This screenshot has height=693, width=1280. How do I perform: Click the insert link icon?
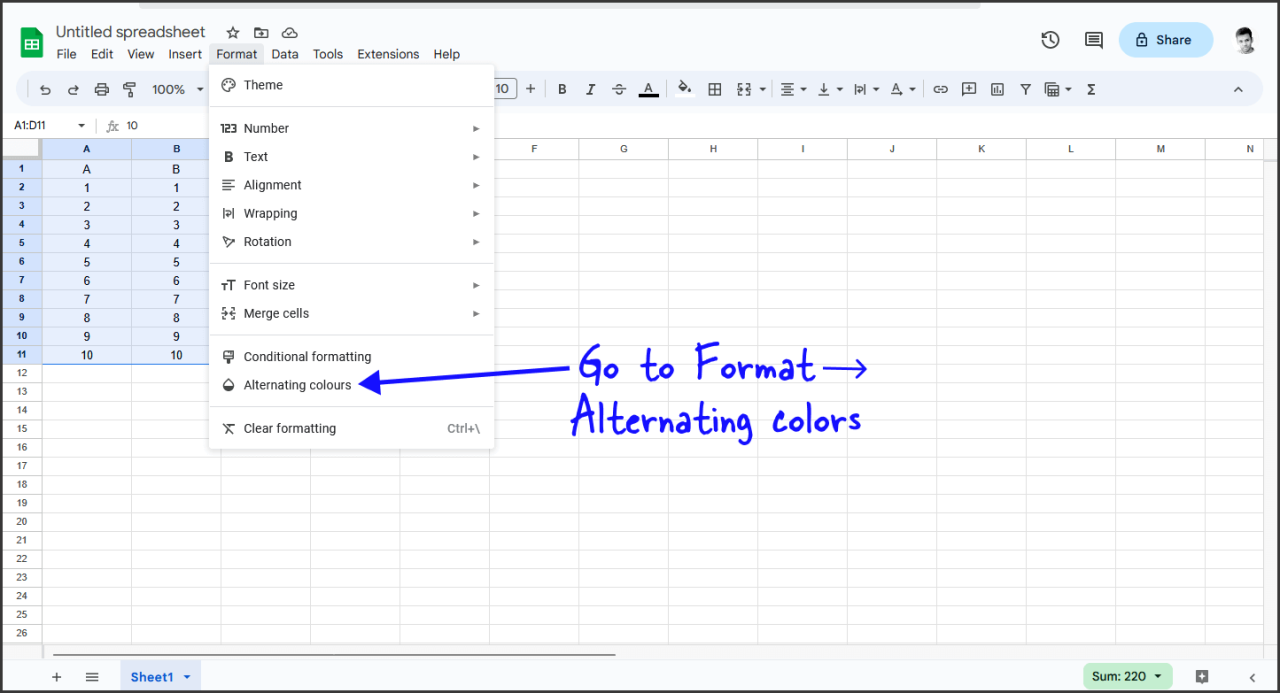(x=940, y=90)
